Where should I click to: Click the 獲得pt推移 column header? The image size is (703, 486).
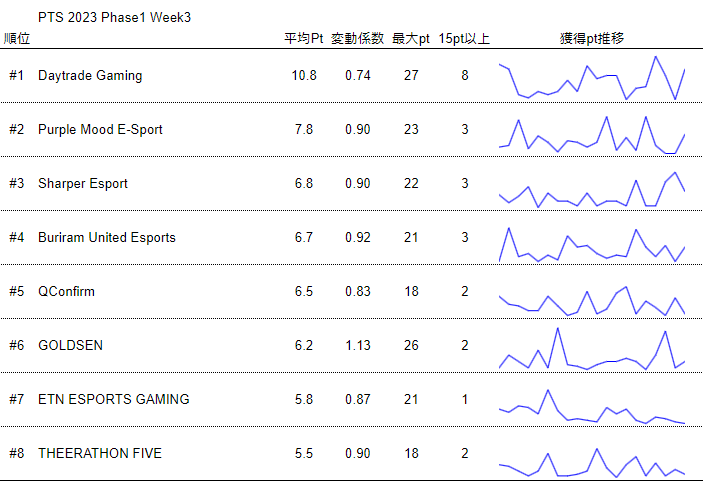coord(592,39)
